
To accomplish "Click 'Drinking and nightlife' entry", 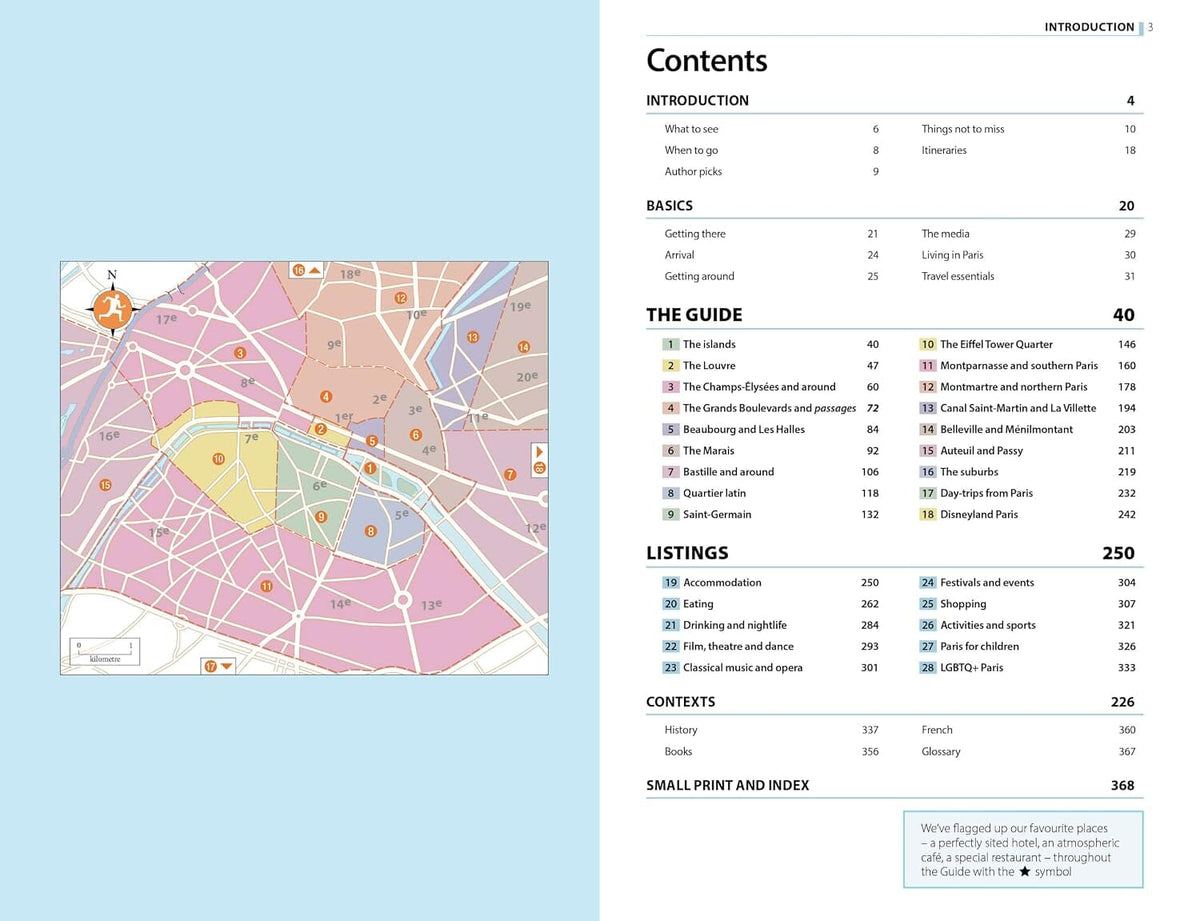I will pos(734,625).
